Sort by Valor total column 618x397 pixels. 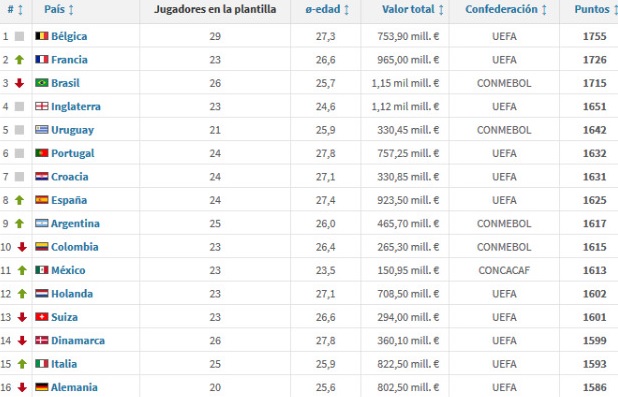click(x=413, y=9)
